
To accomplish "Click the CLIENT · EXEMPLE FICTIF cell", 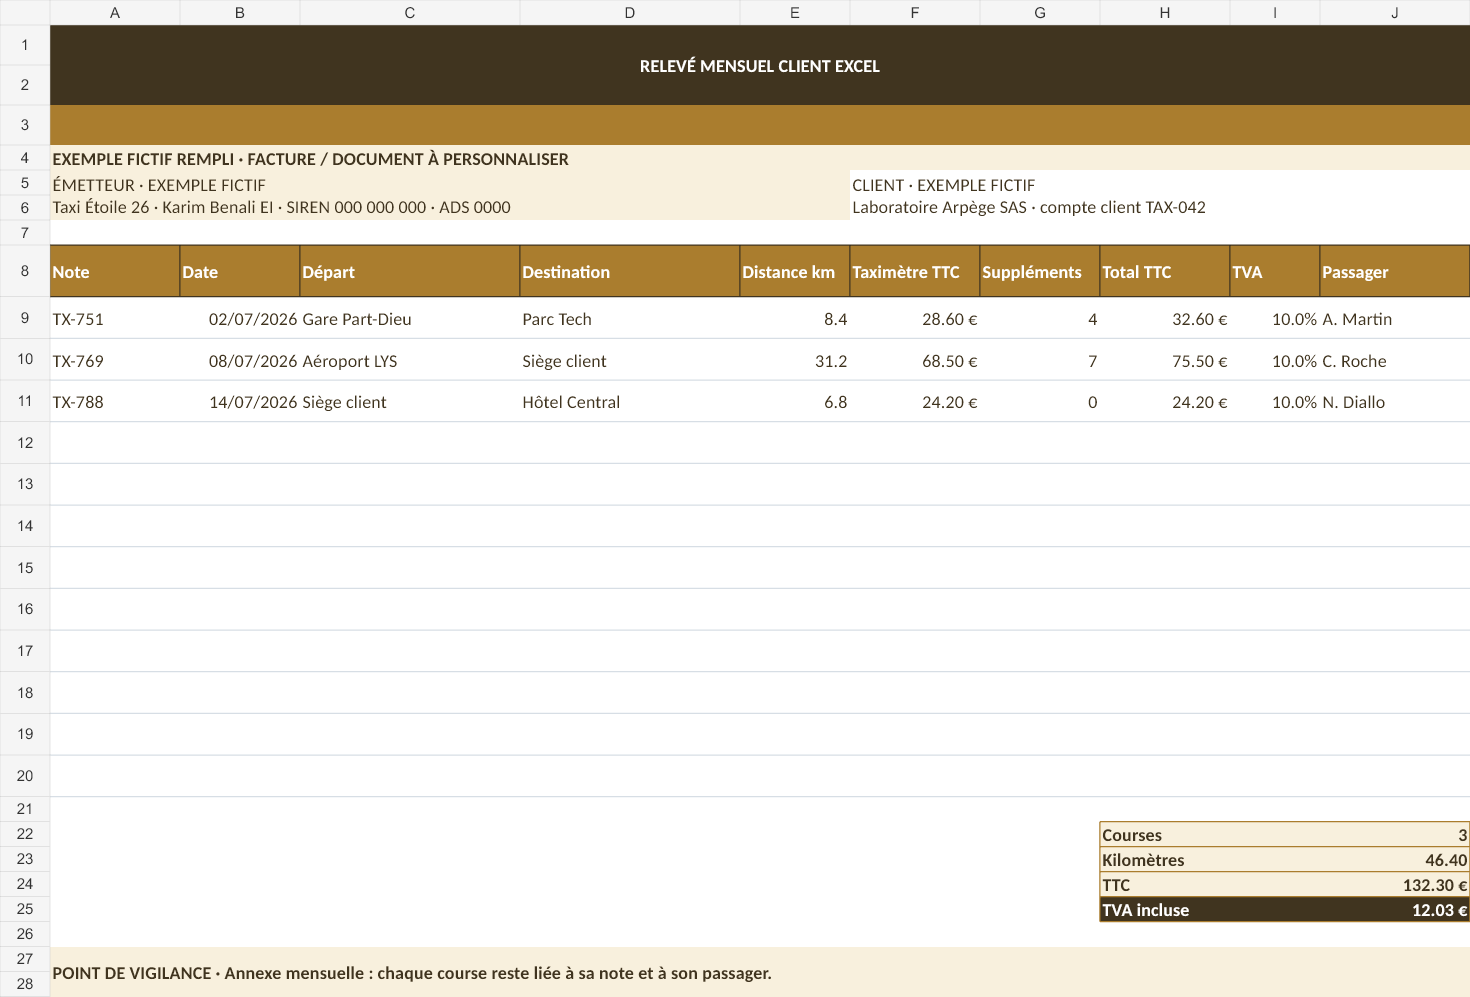I will click(1160, 184).
